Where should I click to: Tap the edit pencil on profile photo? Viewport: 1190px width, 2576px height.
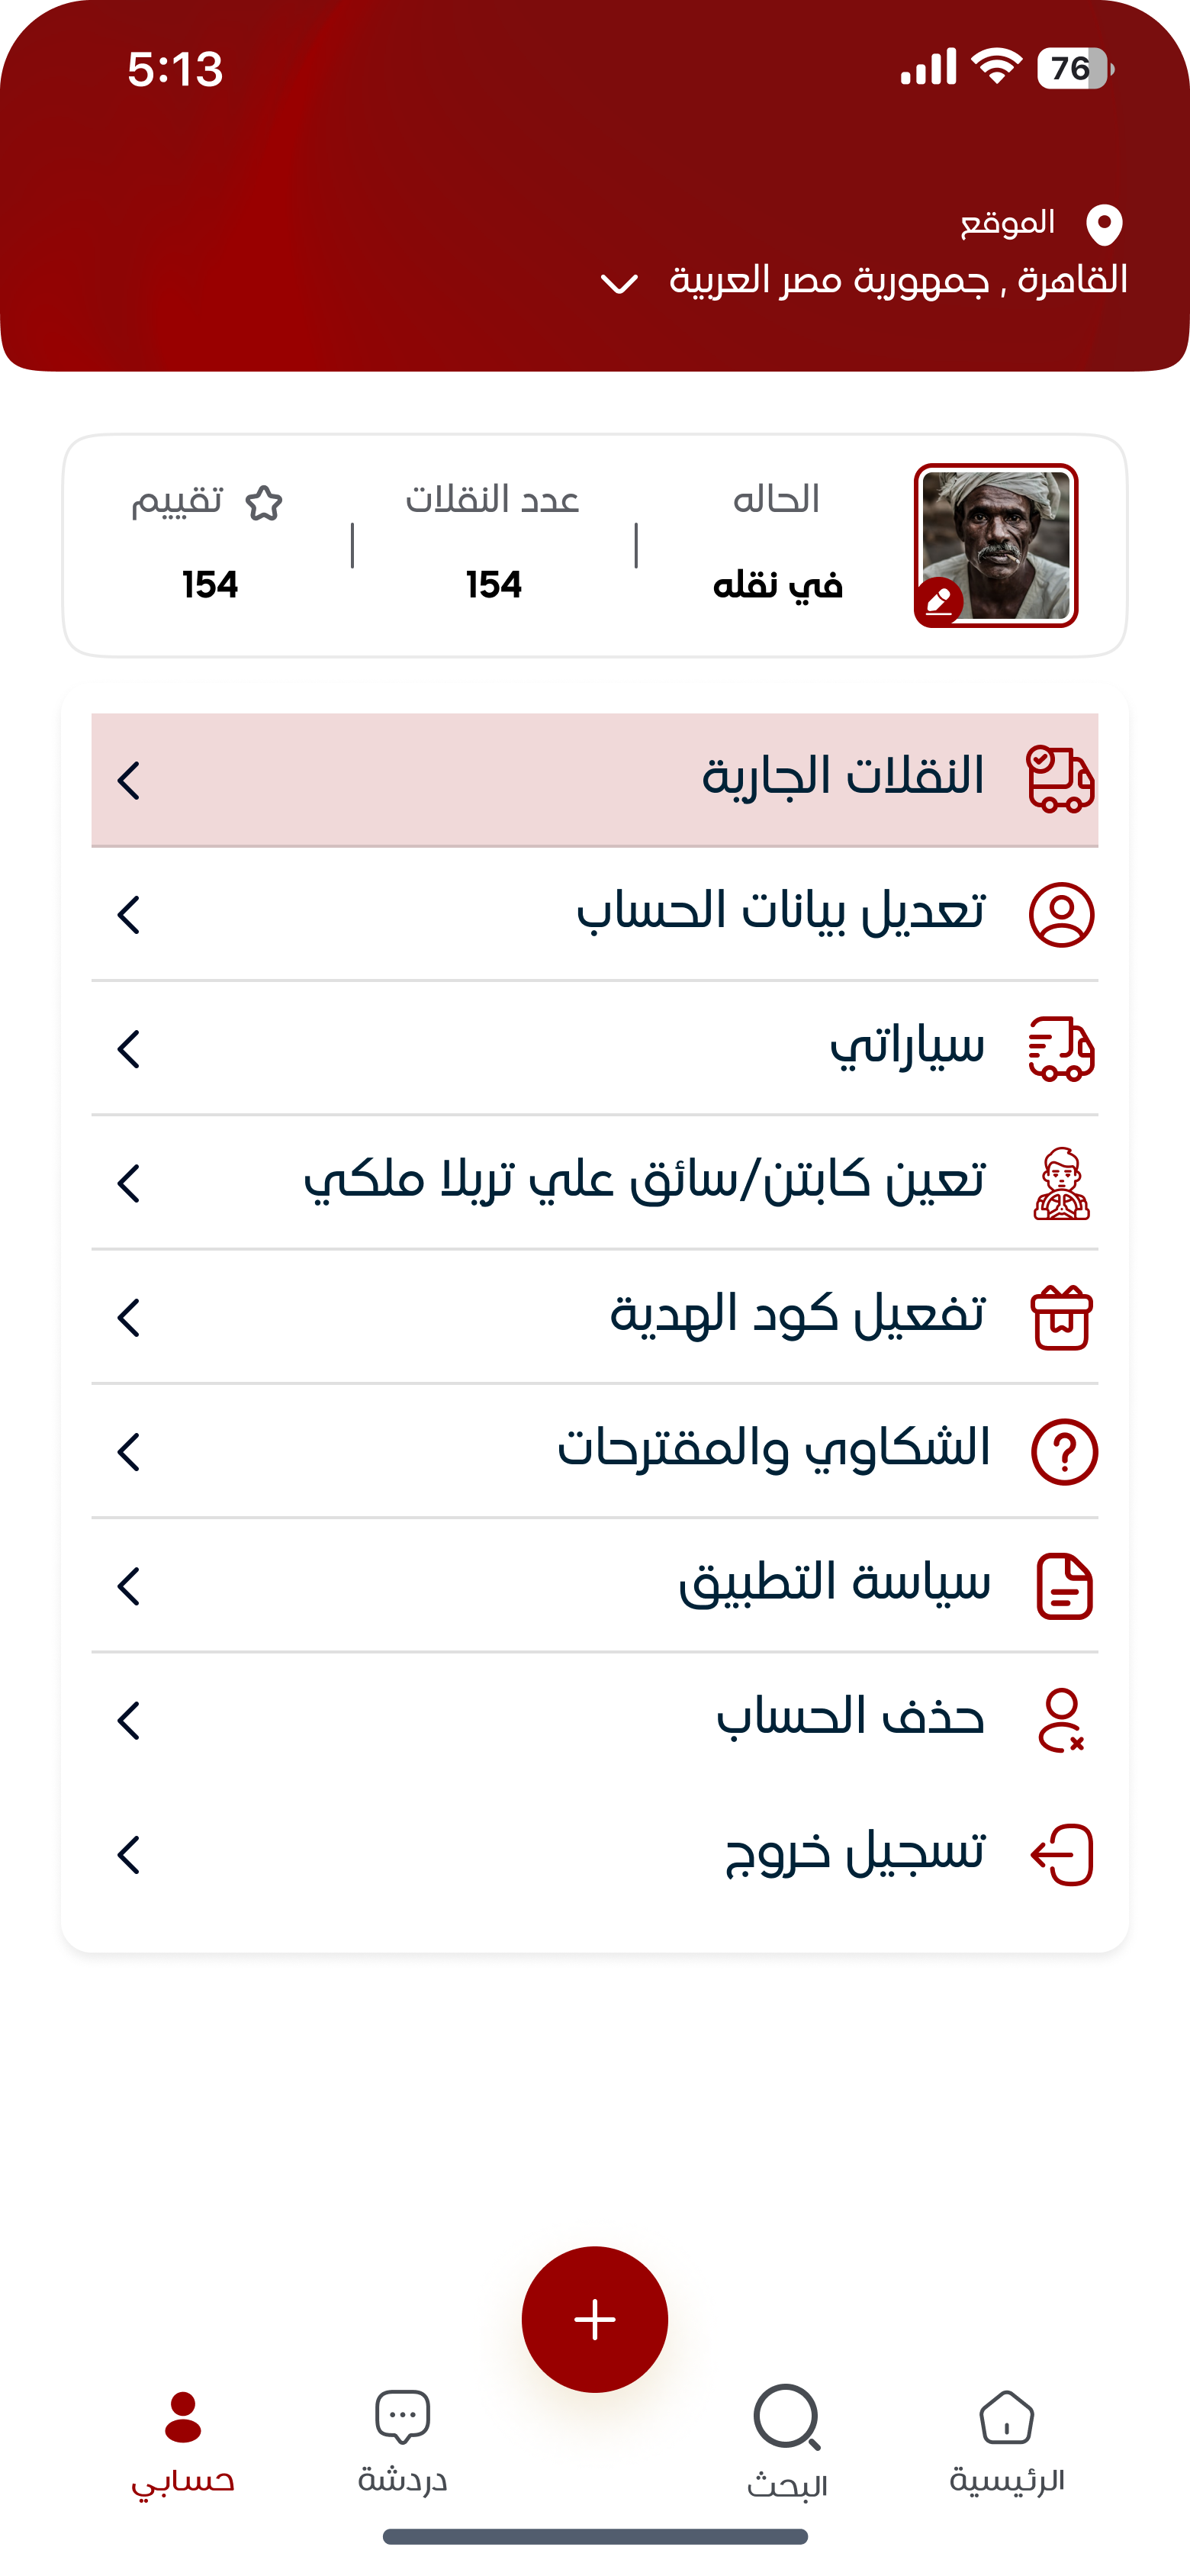click(x=939, y=601)
